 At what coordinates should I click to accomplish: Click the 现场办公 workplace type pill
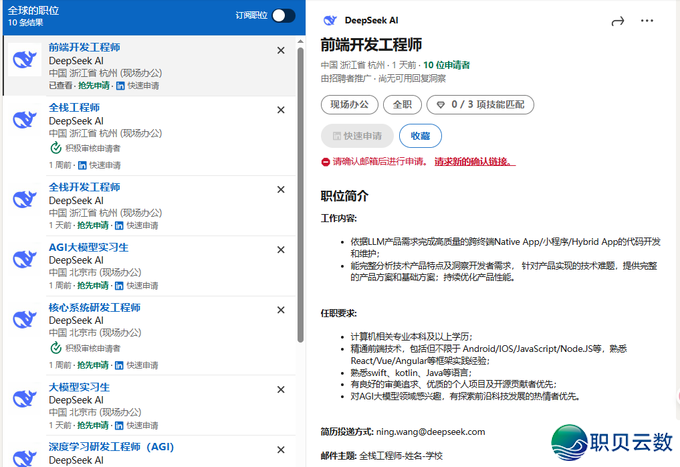(x=350, y=105)
